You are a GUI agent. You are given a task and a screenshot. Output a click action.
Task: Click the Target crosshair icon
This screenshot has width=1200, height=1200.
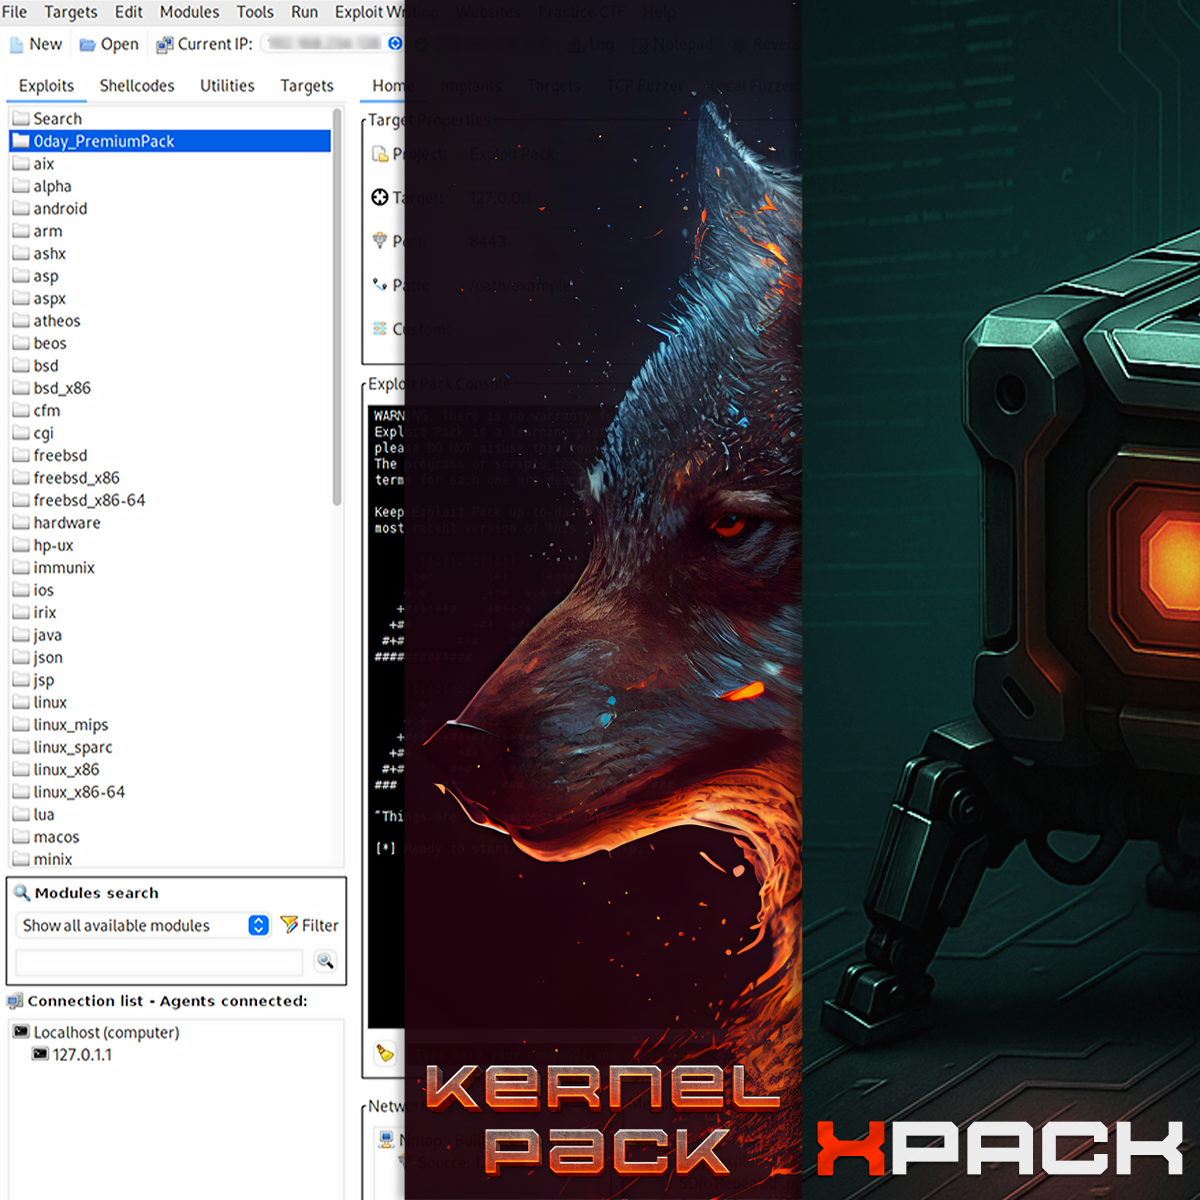(381, 197)
